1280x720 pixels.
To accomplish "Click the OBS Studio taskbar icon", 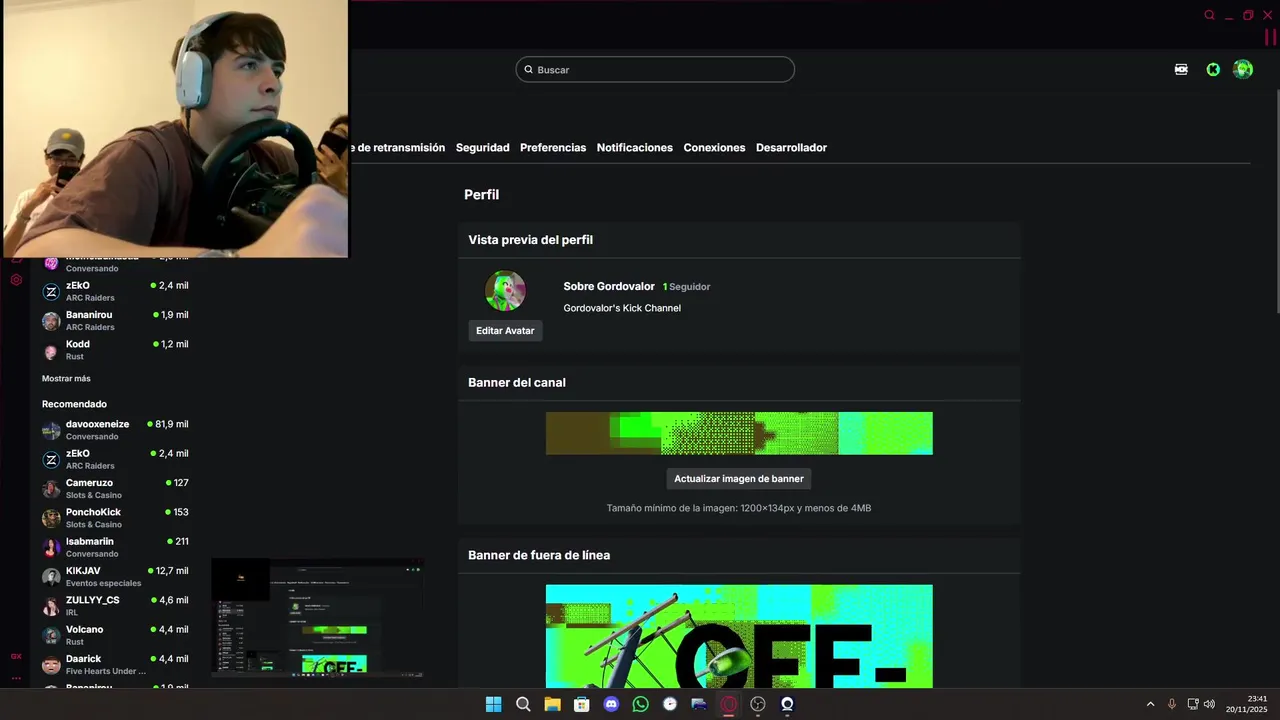I will point(758,704).
